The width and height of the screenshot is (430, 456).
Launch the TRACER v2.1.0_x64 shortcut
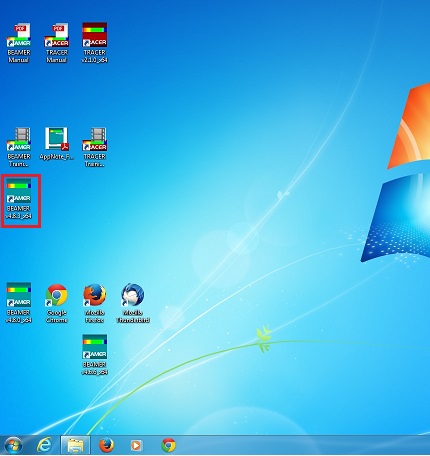95,43
